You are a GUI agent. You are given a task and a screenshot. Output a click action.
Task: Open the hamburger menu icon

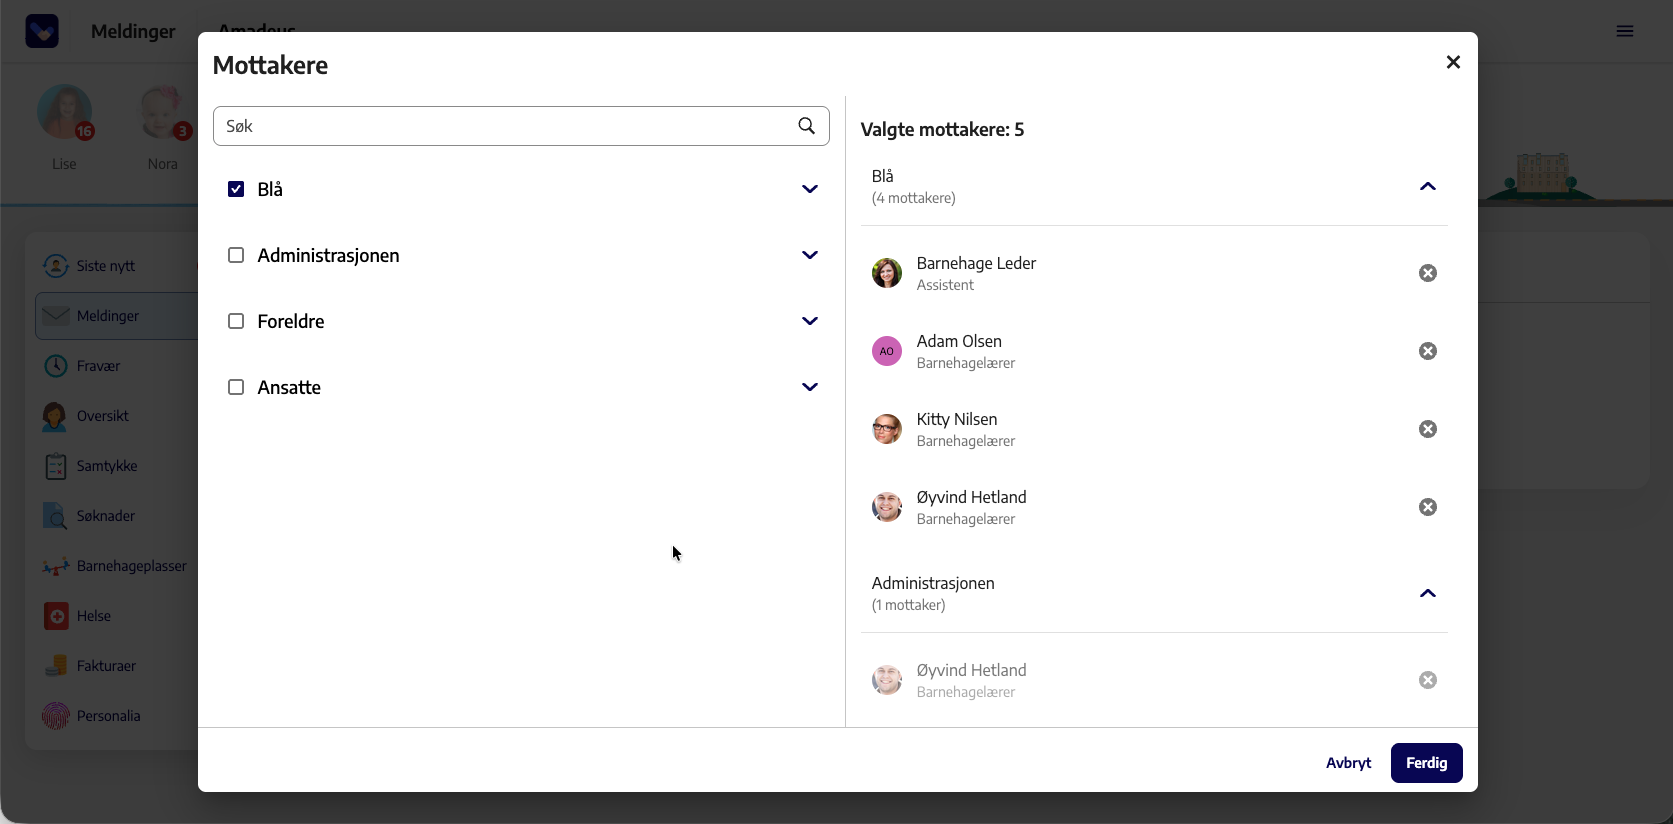click(1625, 31)
